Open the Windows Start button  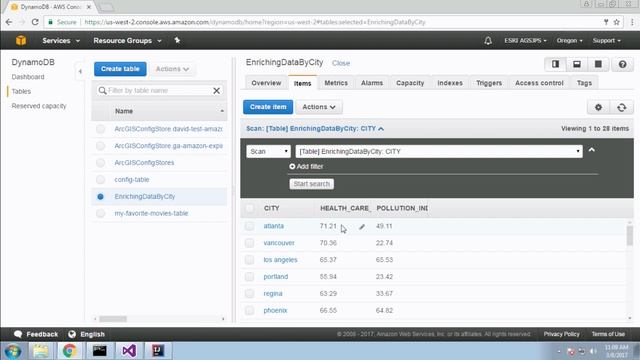tap(13, 351)
